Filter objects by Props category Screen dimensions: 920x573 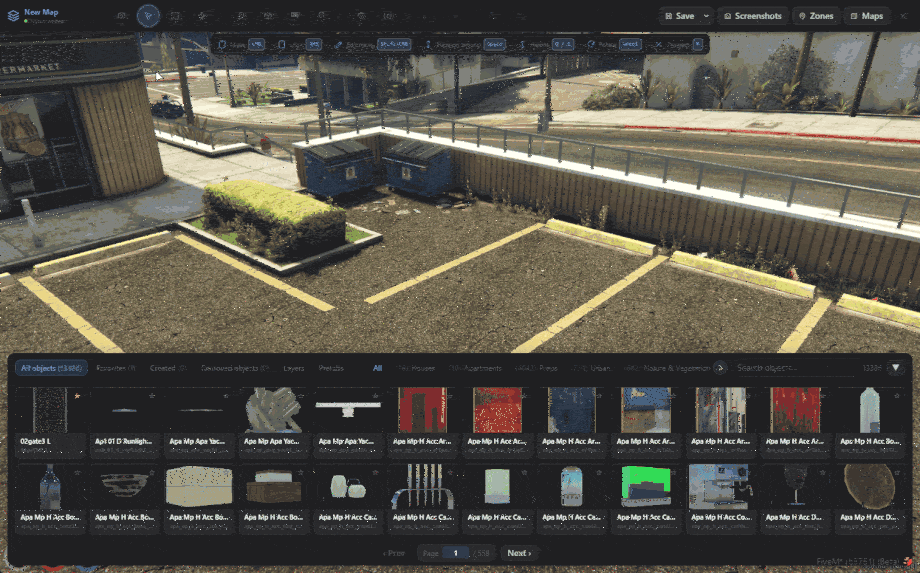(x=536, y=368)
